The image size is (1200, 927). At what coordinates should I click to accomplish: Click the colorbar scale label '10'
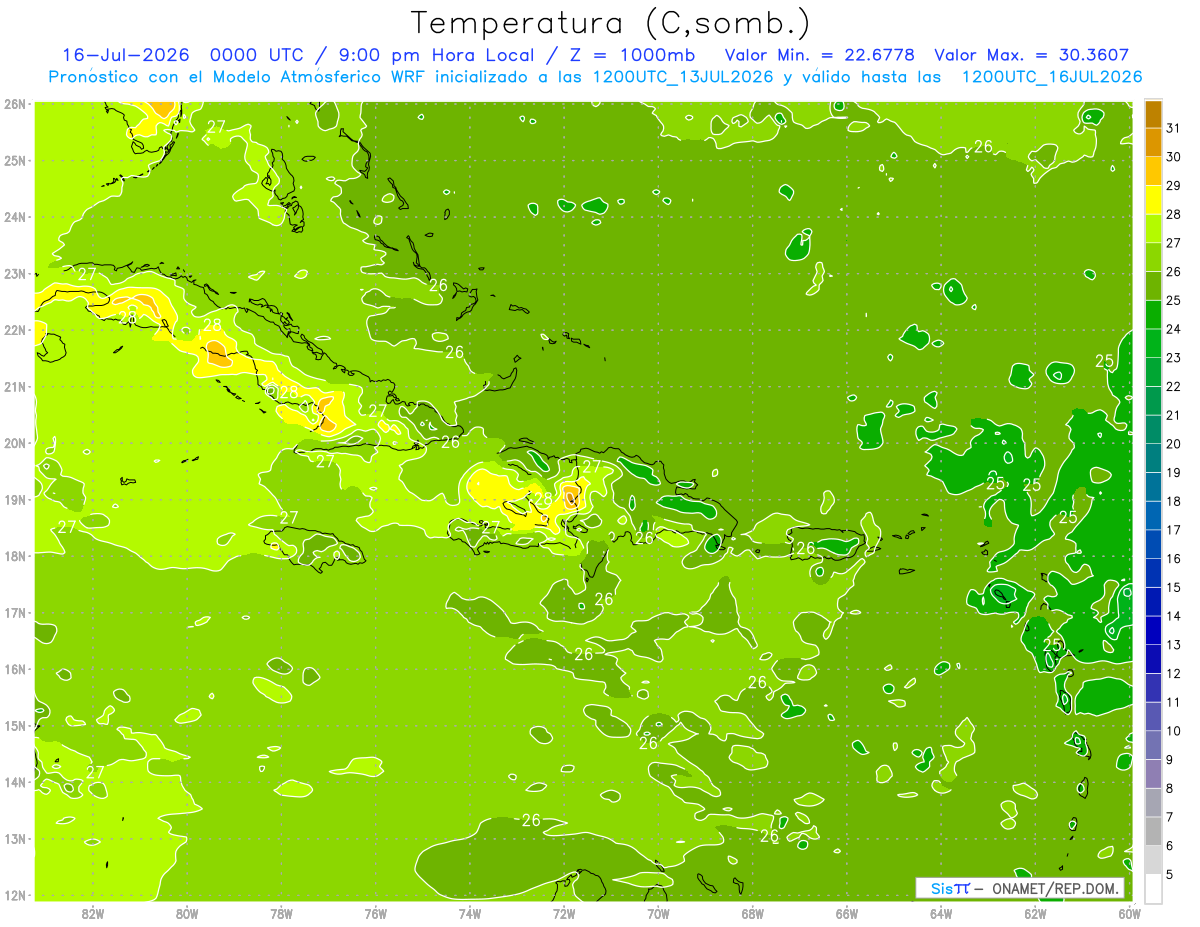[1174, 731]
